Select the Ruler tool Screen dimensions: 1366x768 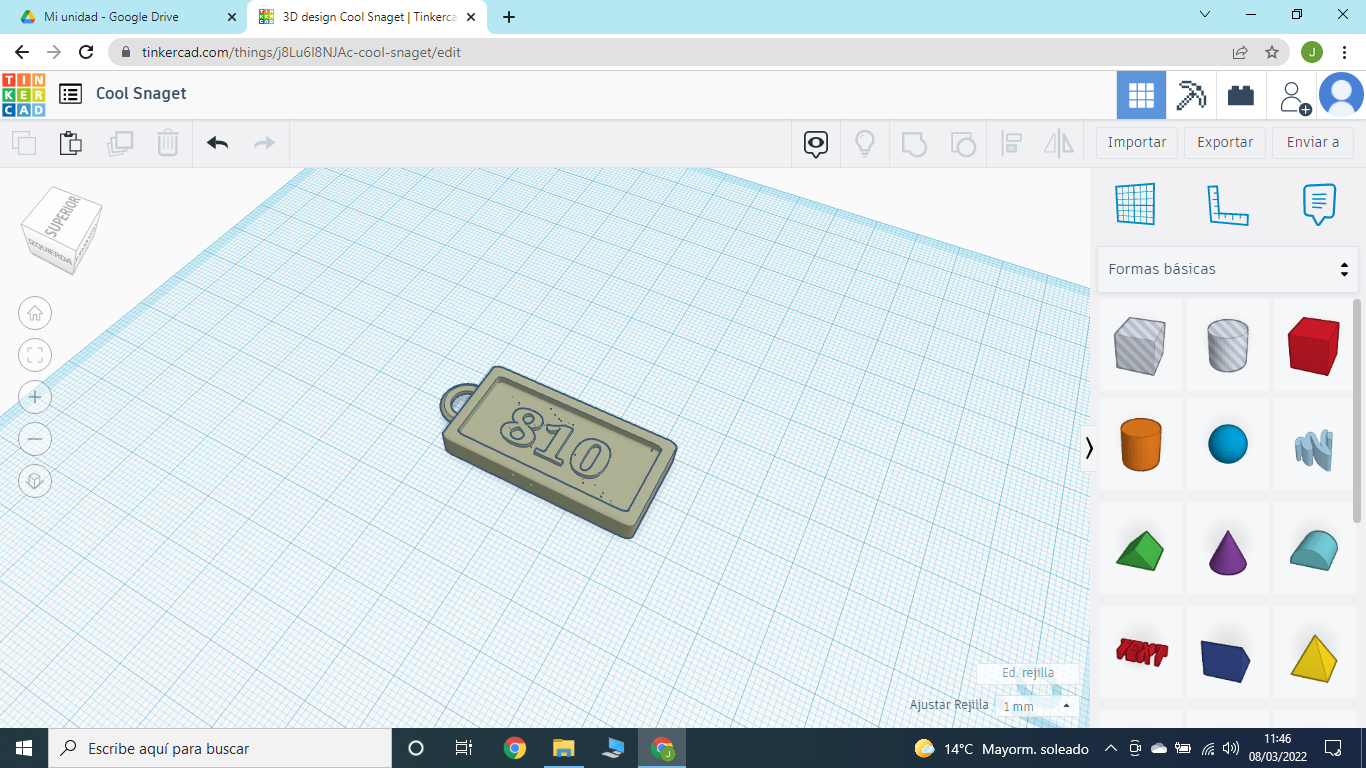pos(1228,205)
